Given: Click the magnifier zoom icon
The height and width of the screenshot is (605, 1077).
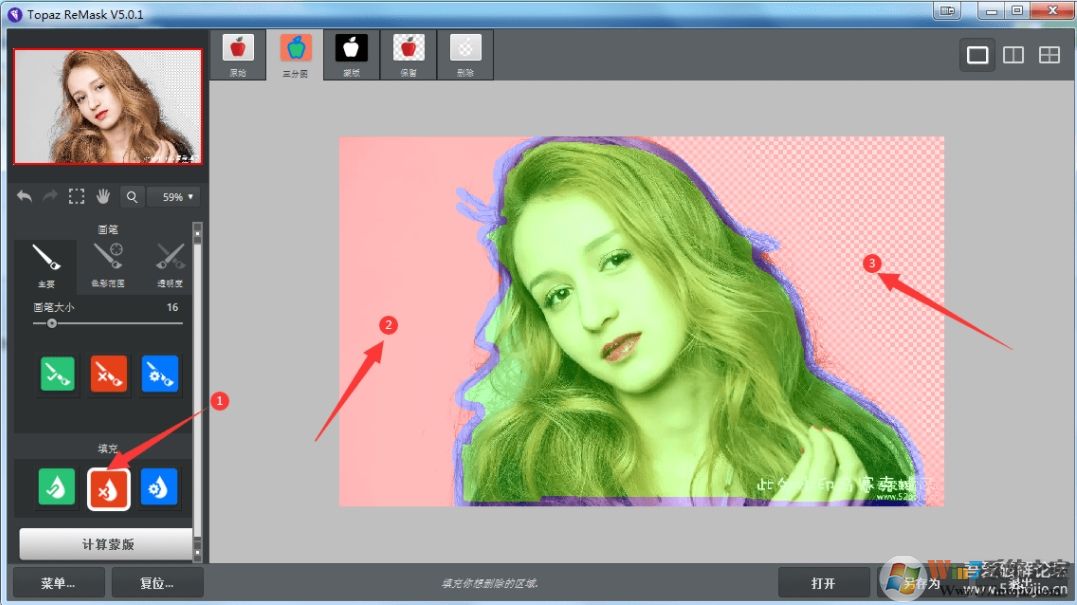Looking at the screenshot, I should tap(133, 197).
